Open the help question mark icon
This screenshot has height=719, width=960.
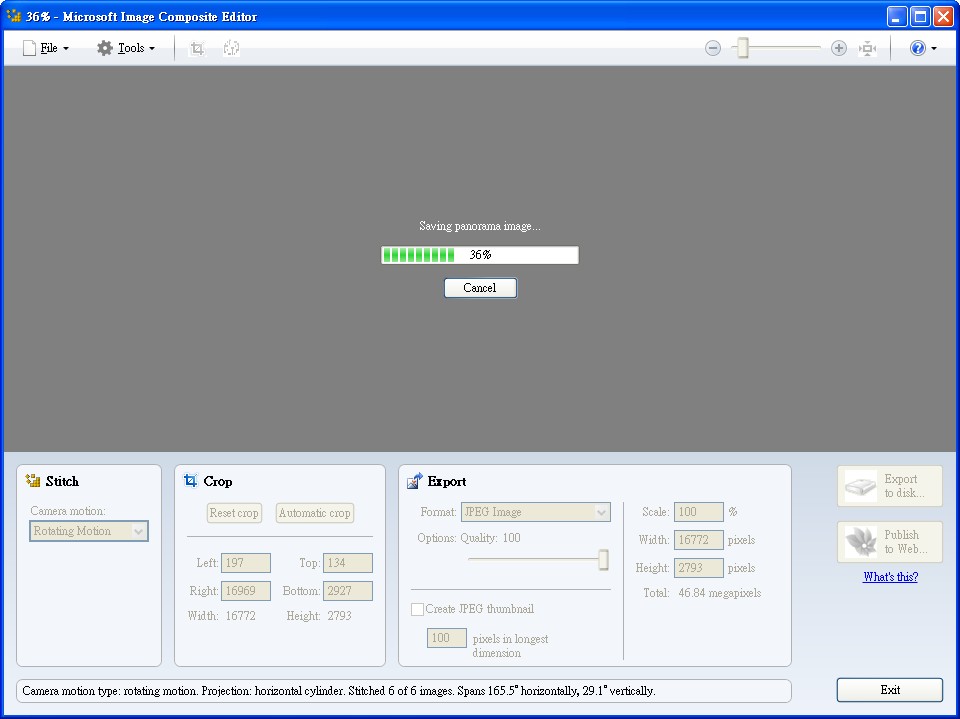pos(917,48)
